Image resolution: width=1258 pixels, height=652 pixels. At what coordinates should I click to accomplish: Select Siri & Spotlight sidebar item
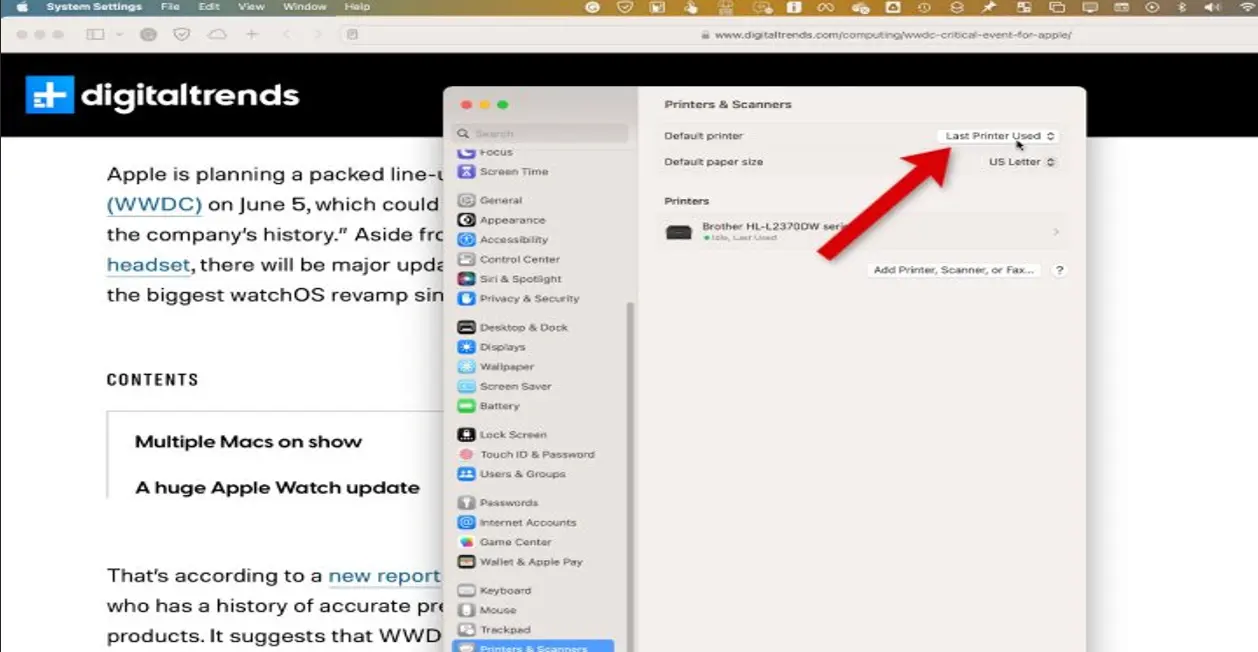point(520,279)
